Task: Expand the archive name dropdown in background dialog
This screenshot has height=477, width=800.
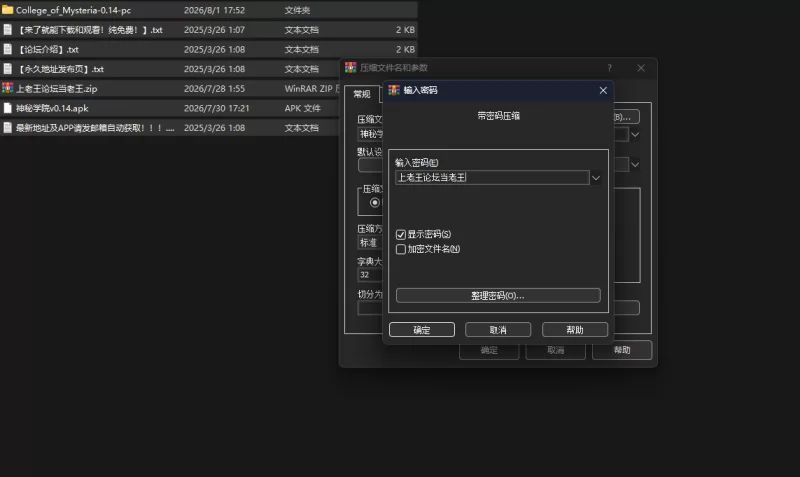Action: click(x=635, y=135)
